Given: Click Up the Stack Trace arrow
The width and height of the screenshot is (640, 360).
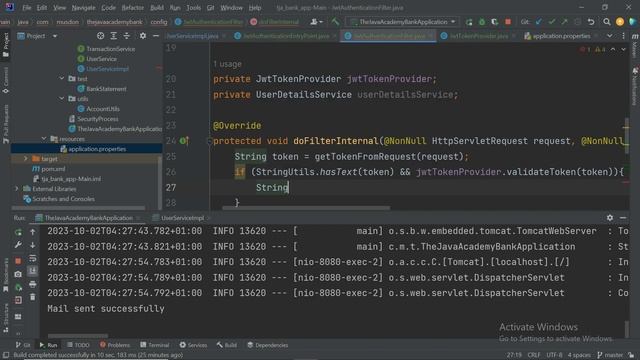Looking at the screenshot, I should coord(33,232).
